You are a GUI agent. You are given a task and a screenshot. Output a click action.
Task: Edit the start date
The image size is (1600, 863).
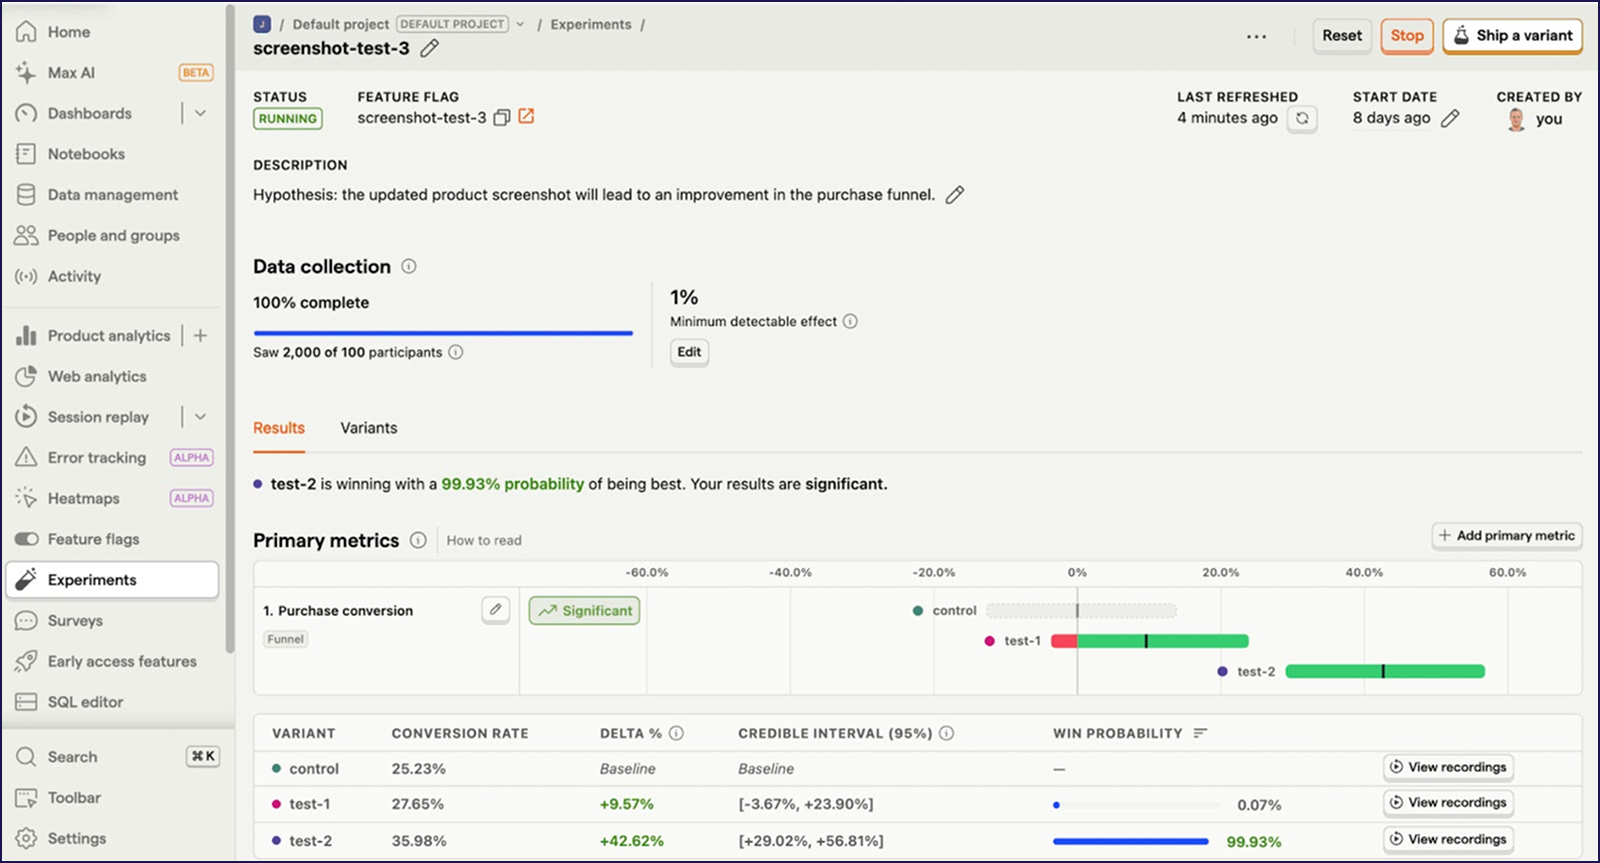coord(1450,118)
